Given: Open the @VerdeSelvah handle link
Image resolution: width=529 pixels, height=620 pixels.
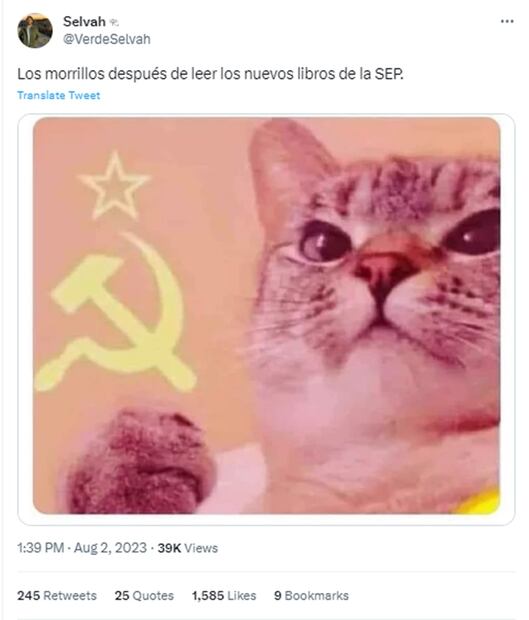Looking at the screenshot, I should [107, 39].
